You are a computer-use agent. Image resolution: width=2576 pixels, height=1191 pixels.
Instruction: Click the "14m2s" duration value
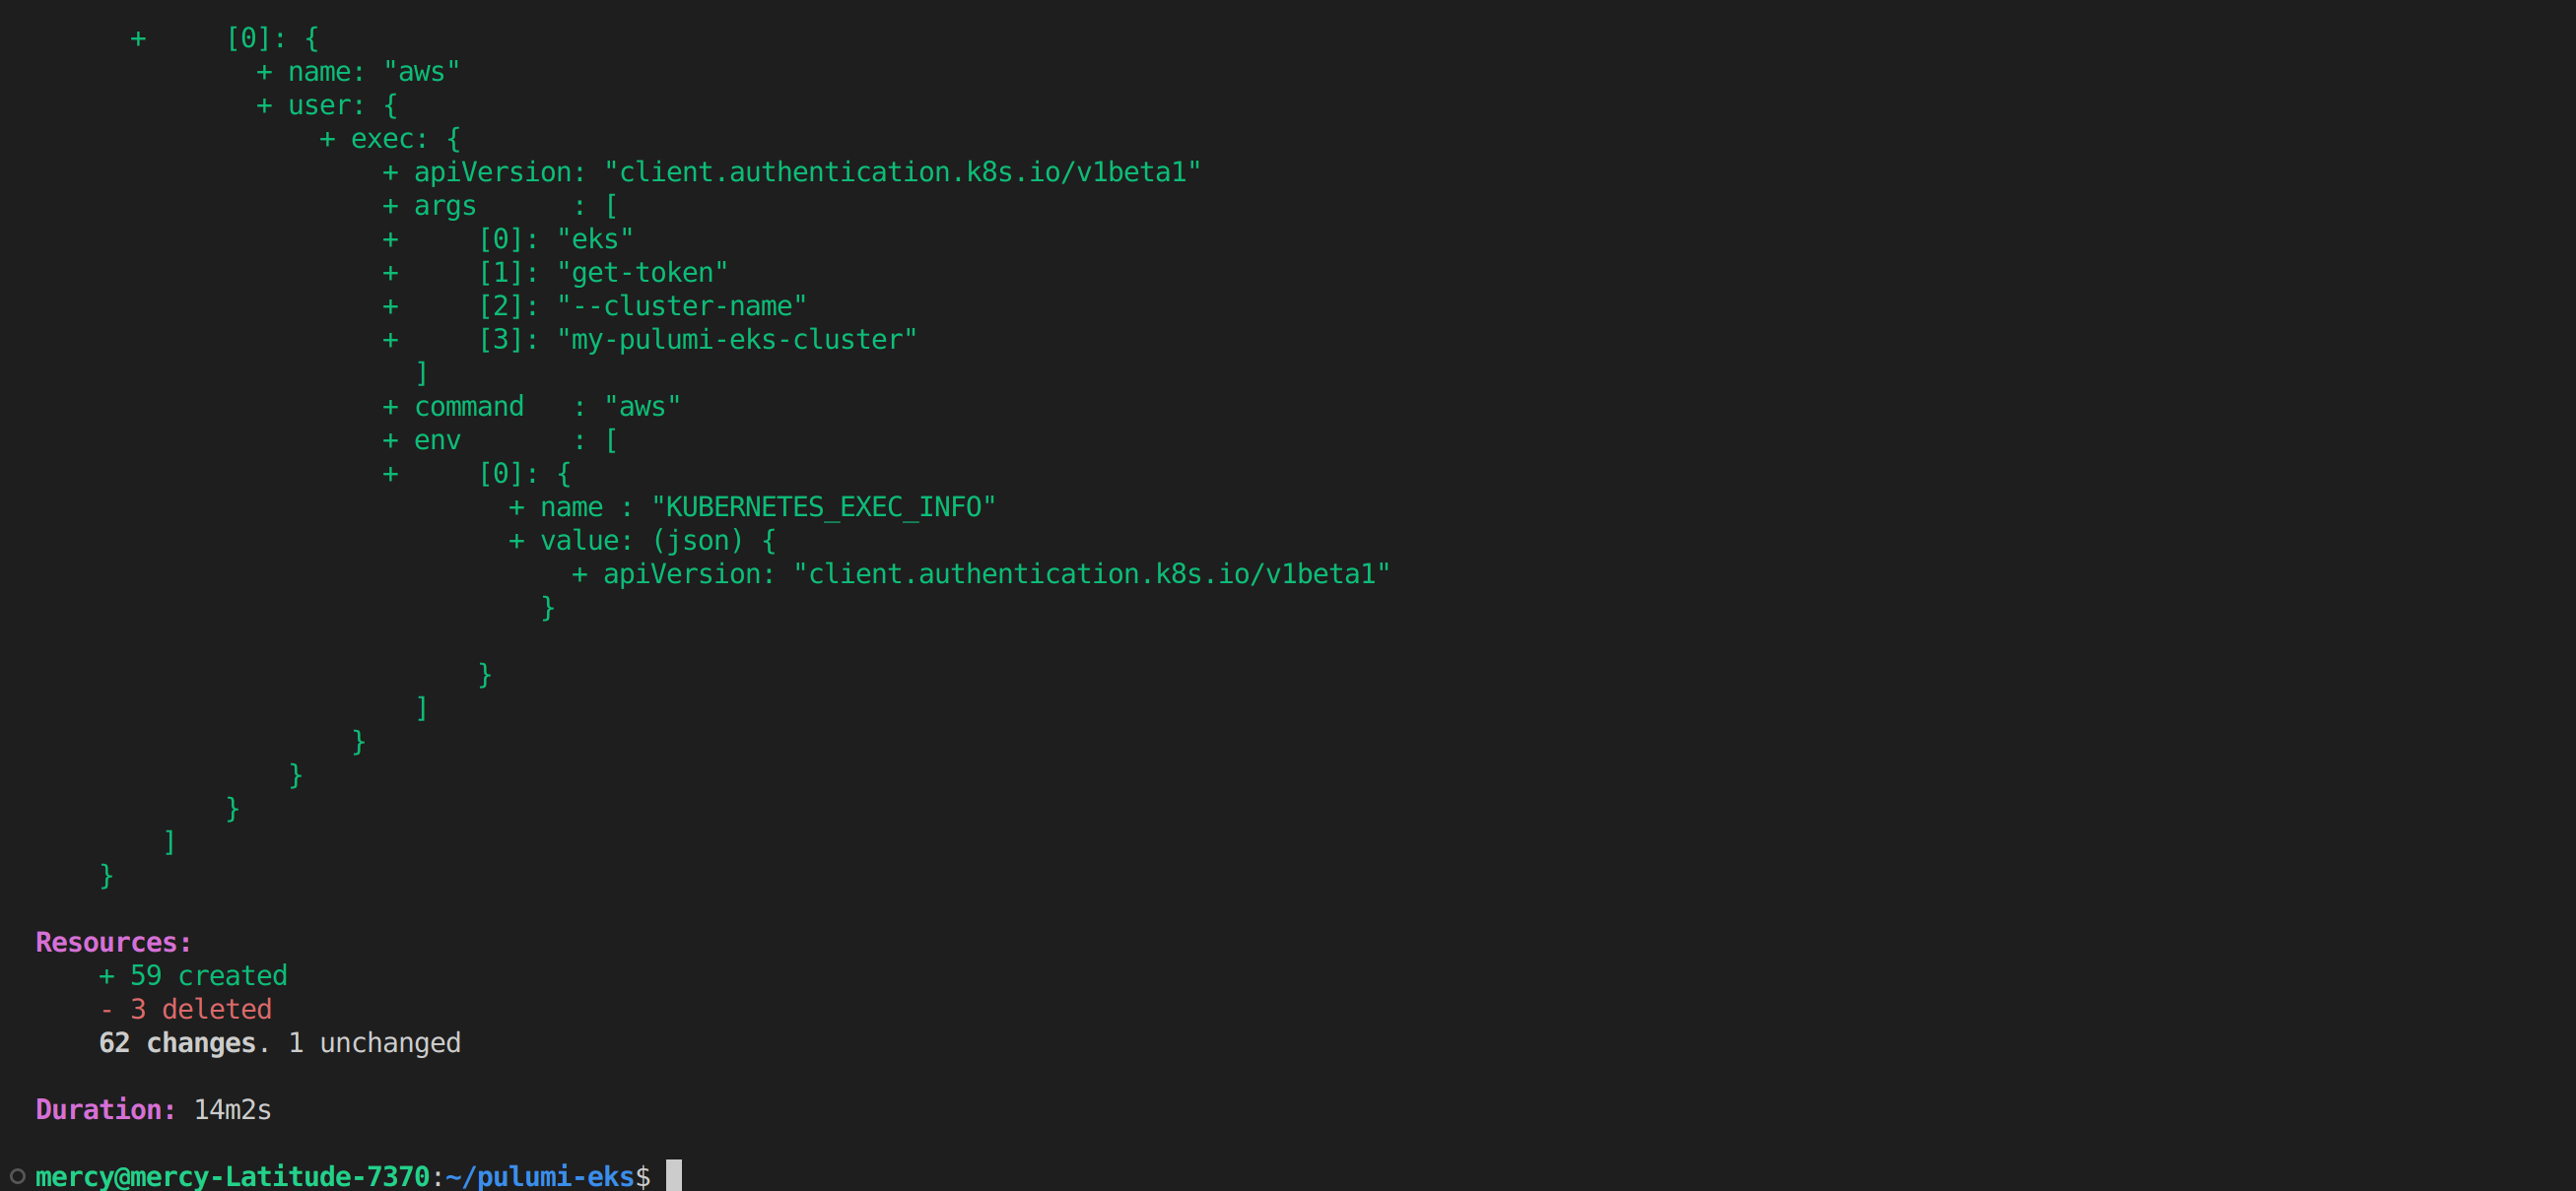click(232, 1110)
